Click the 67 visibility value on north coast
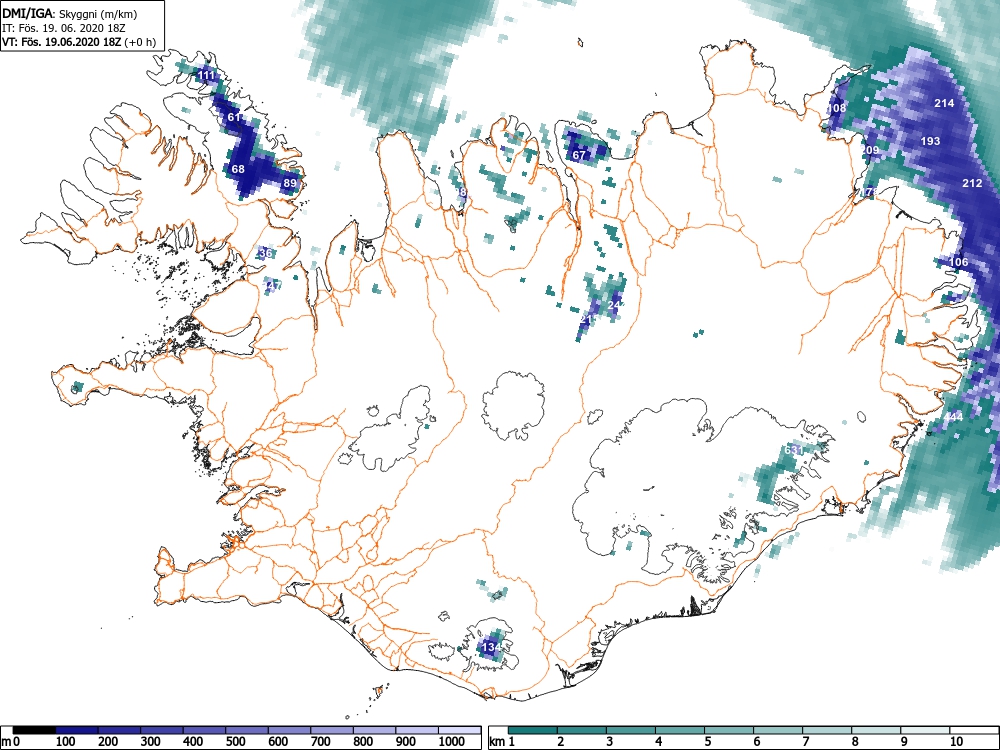Screen dimensions: 1000x750 579,155
